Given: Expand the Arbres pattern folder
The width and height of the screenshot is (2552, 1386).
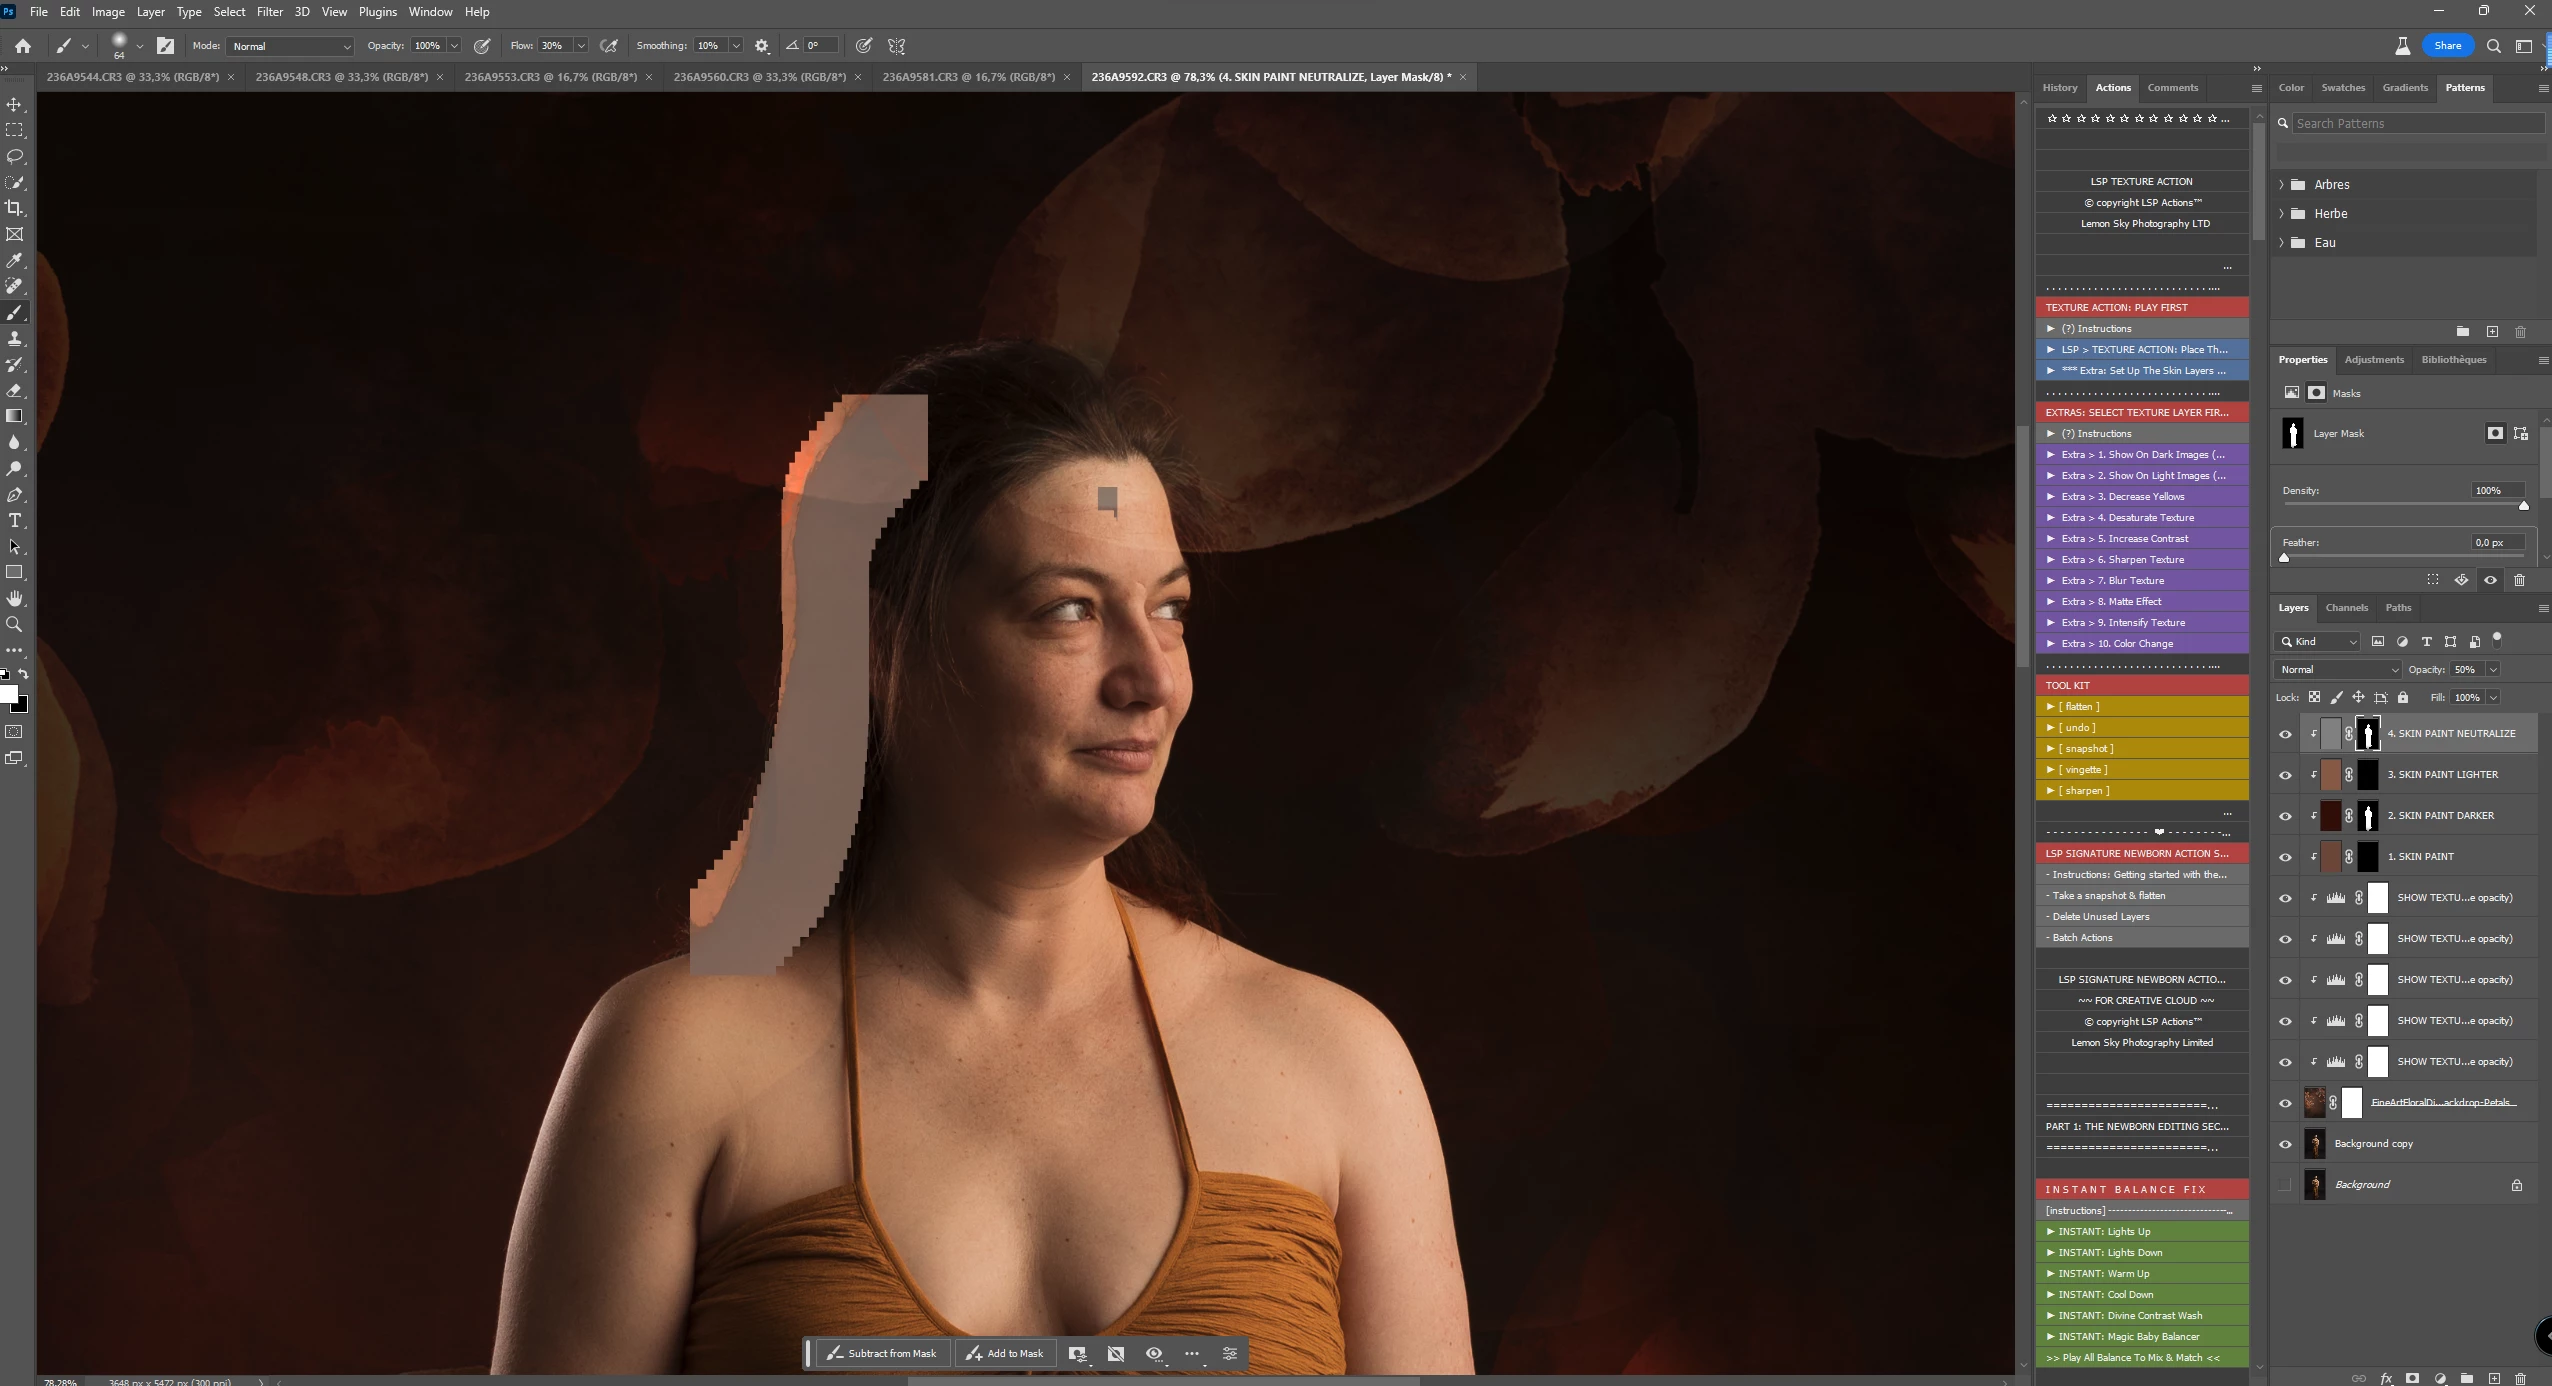Looking at the screenshot, I should pos(2282,185).
